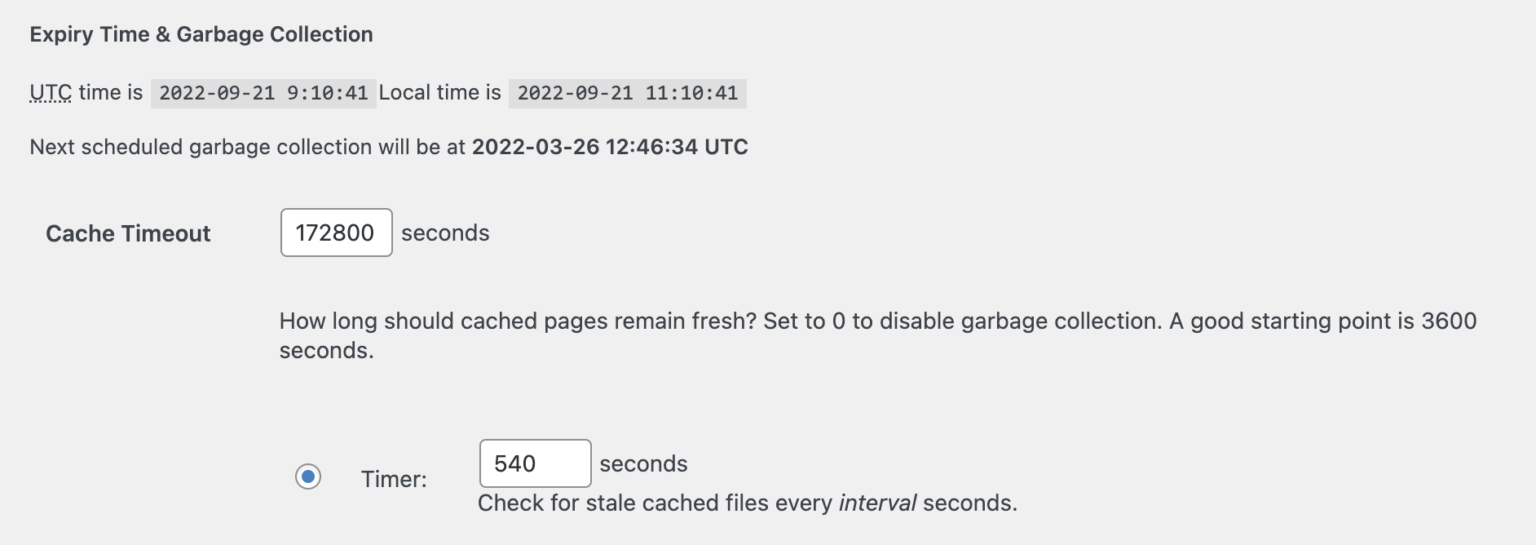Viewport: 1536px width, 545px height.
Task: Focus the Timer interval field showing 540
Action: point(535,464)
